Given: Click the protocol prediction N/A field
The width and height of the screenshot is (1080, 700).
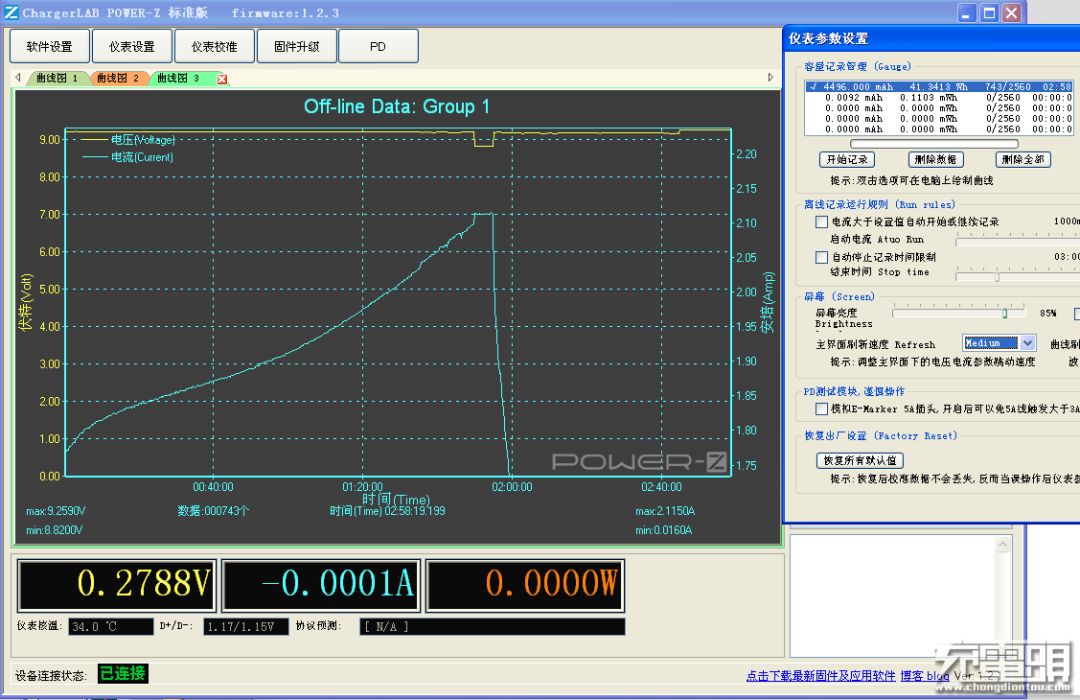Looking at the screenshot, I should pos(492,626).
